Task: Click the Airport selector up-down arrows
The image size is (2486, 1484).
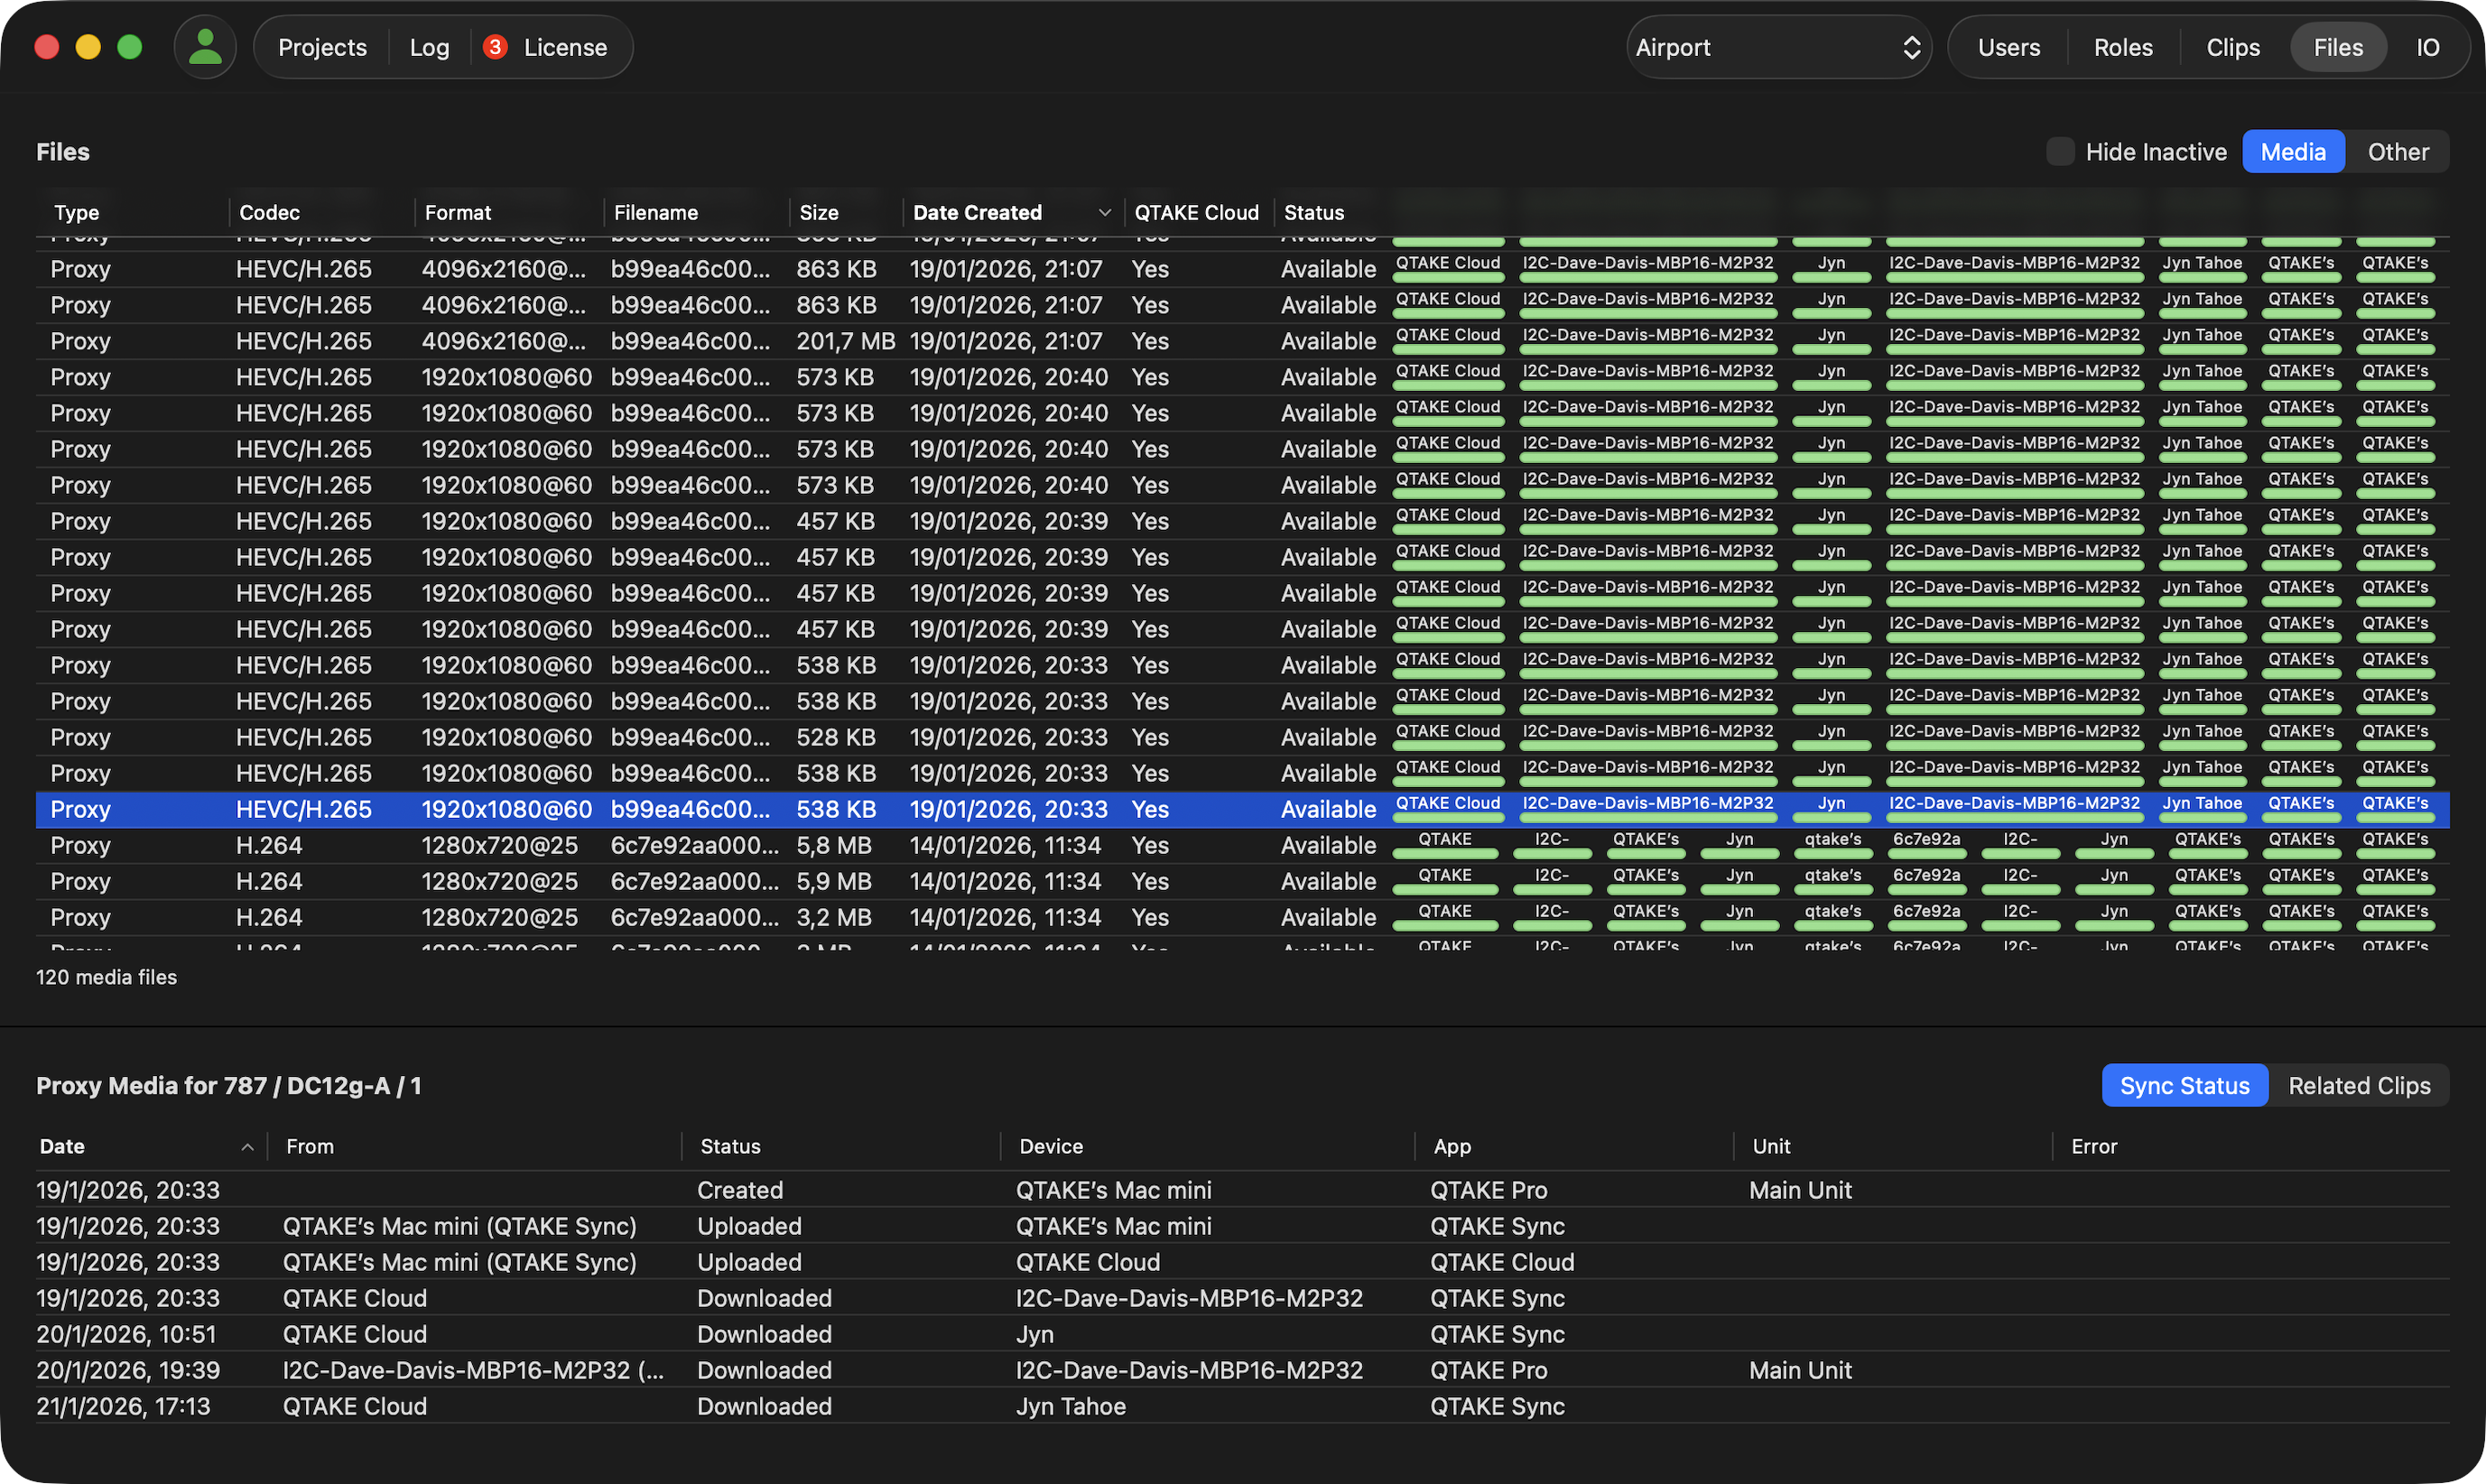Action: [1911, 47]
